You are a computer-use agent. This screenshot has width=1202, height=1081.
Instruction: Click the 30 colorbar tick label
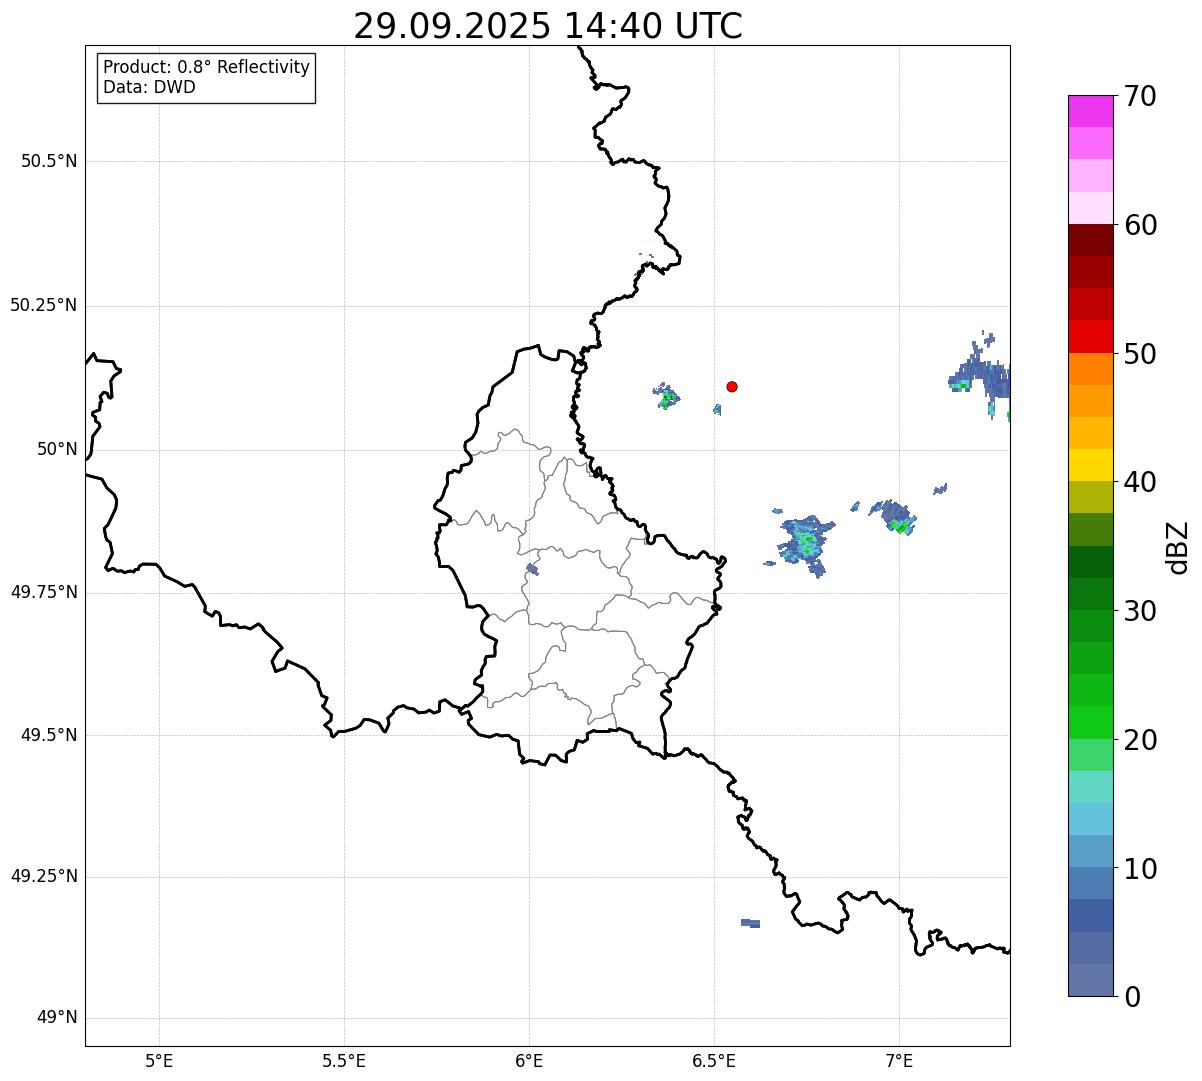pyautogui.click(x=1140, y=611)
